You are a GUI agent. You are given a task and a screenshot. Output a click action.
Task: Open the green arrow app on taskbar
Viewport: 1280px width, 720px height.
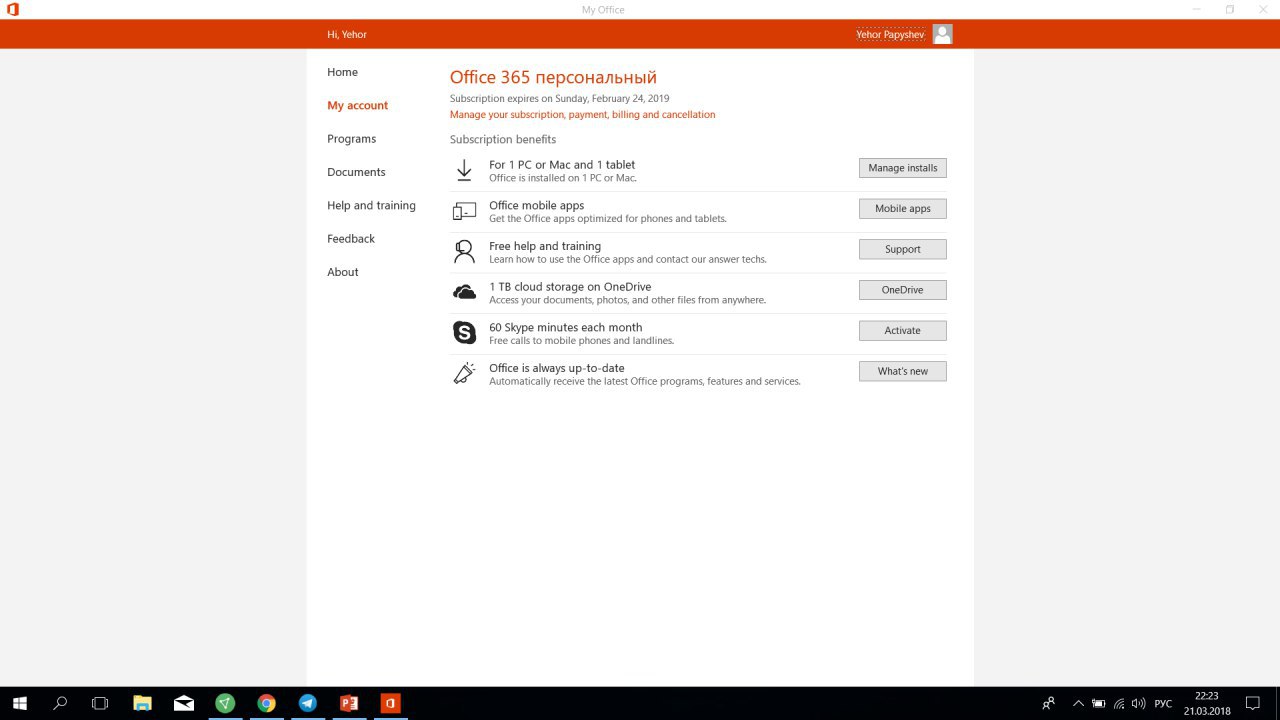225,703
